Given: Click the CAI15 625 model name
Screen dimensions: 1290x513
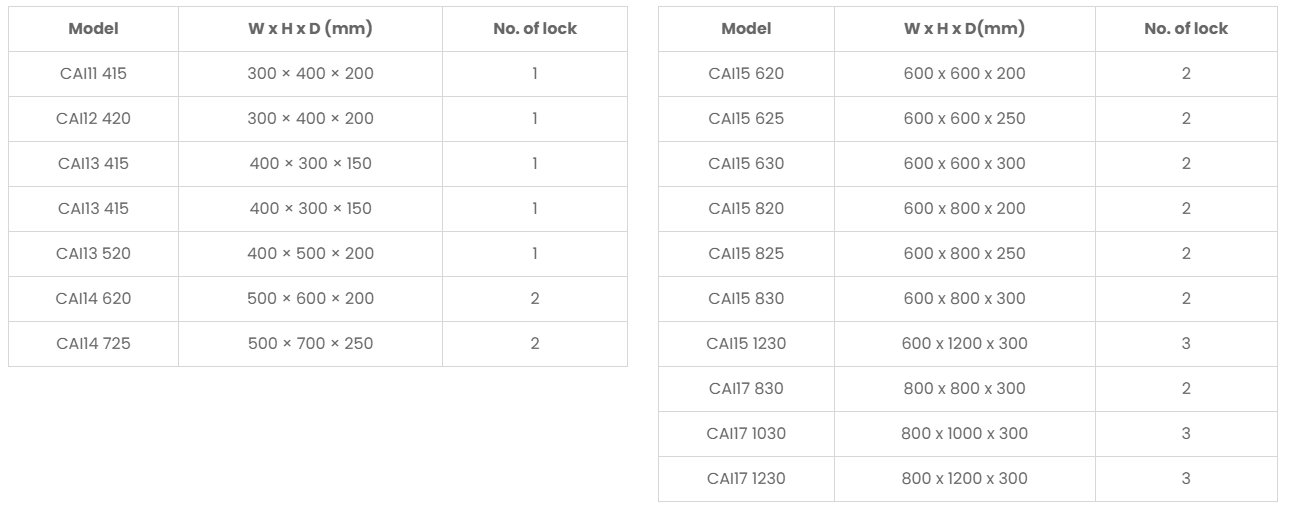Looking at the screenshot, I should point(746,119).
